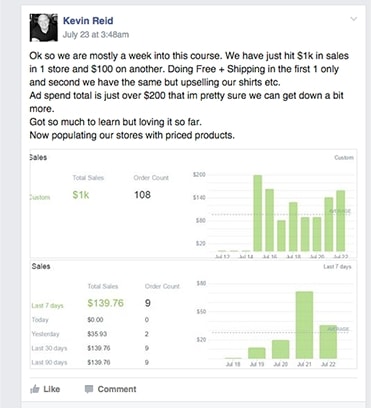The width and height of the screenshot is (371, 408).
Task: Click the $139.76 total sales figure
Action: tap(105, 303)
